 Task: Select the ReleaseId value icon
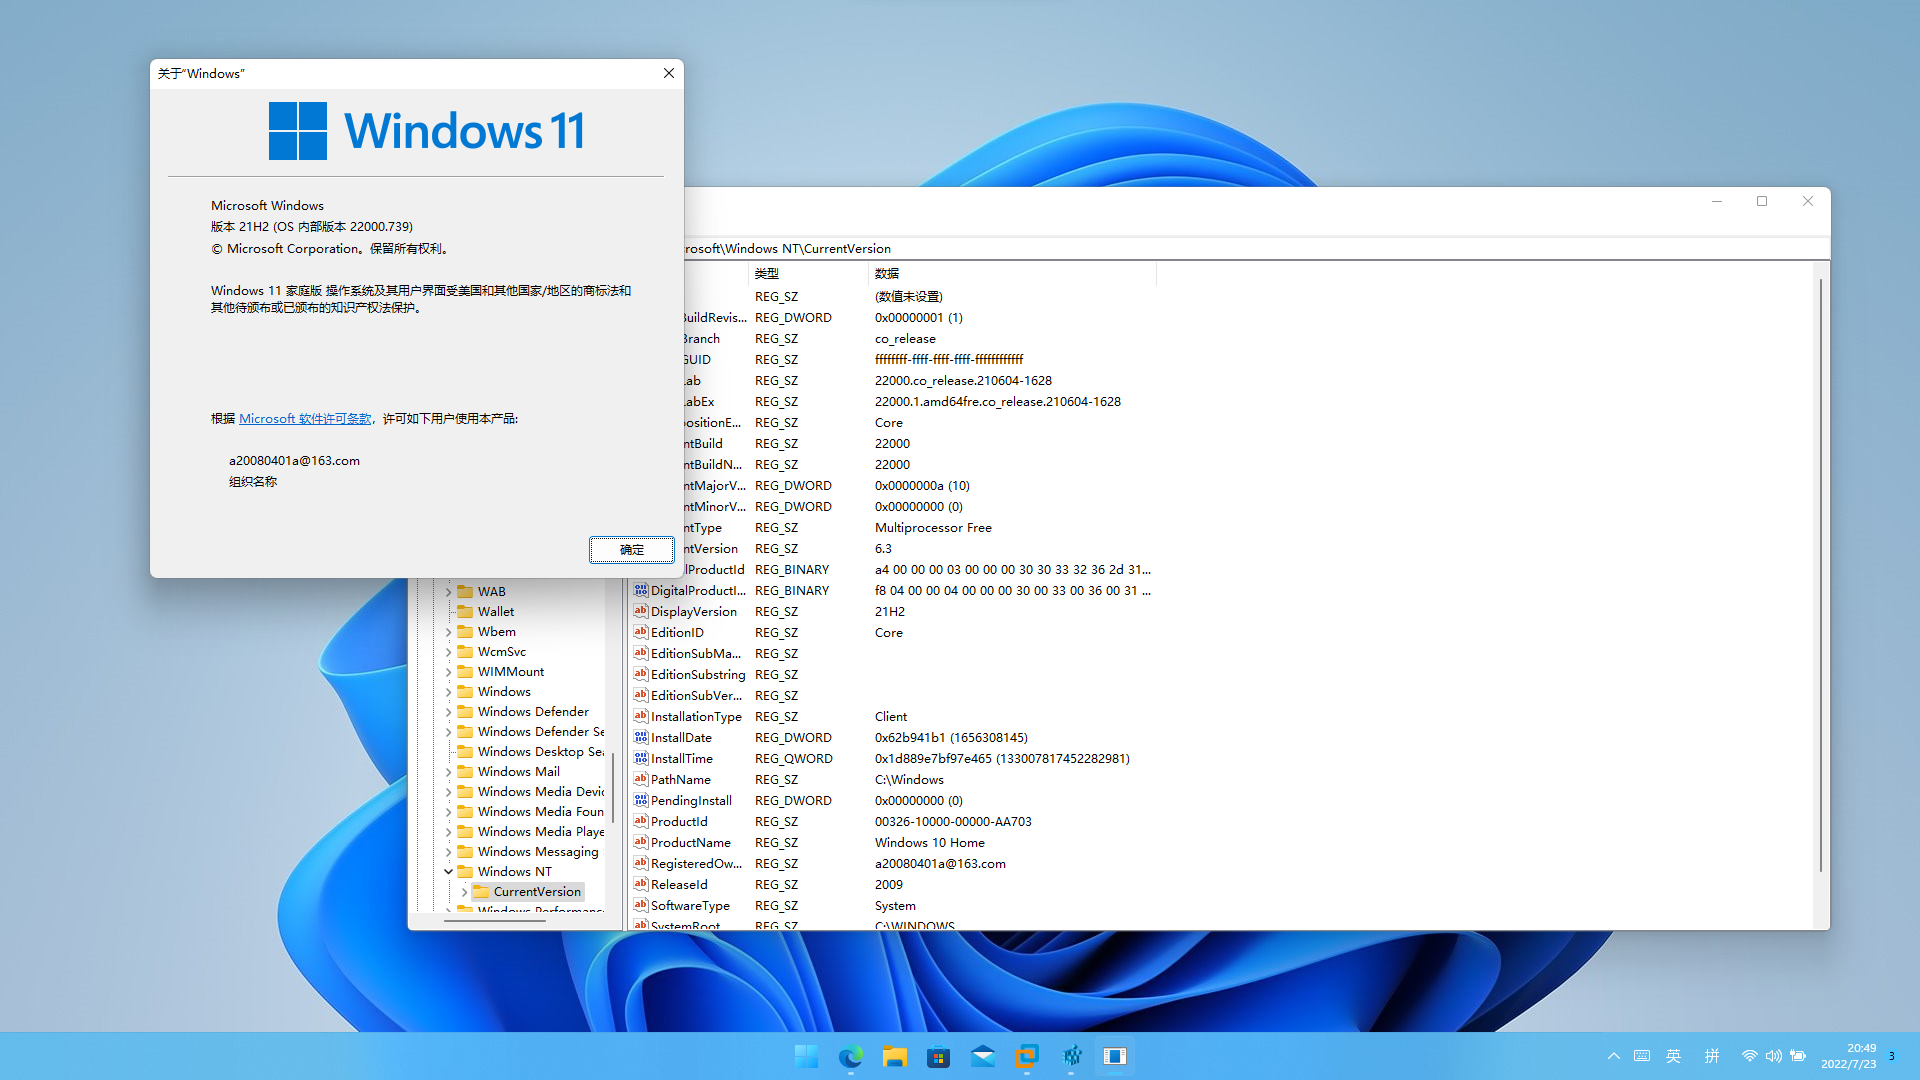(641, 885)
